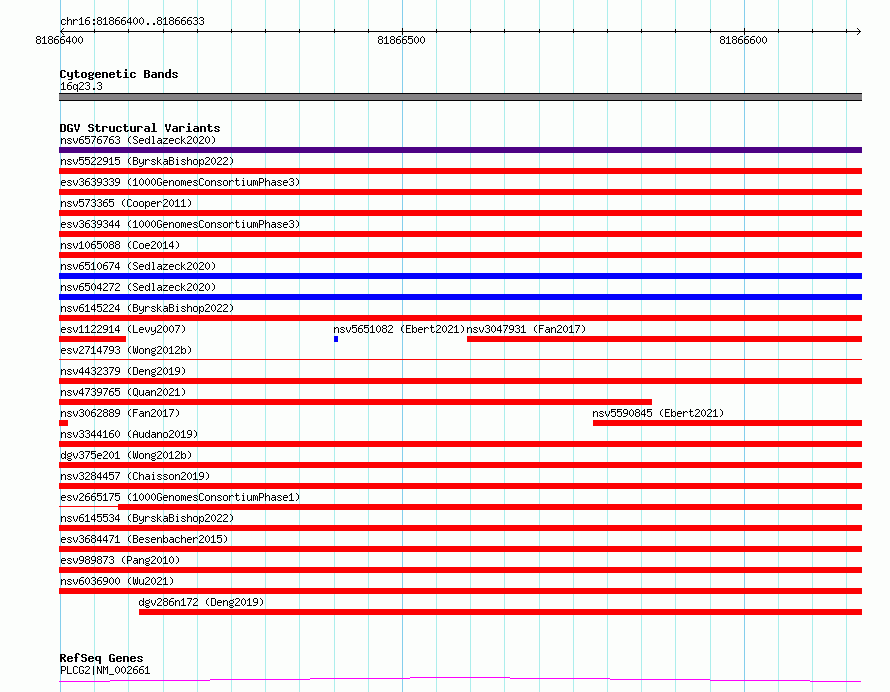Select esv1122914 (Levy2007) label

tap(123, 329)
